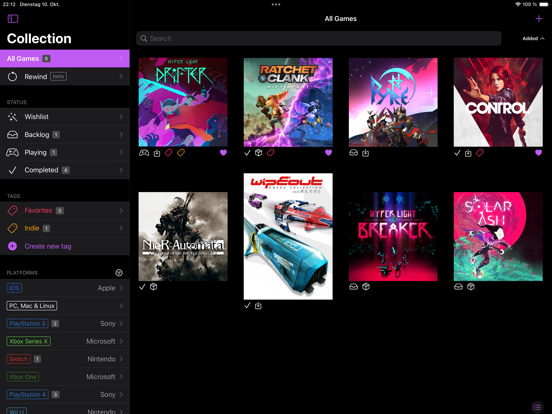The height and width of the screenshot is (414, 552).
Task: Click the Rewind circular arrow icon
Action: pyautogui.click(x=12, y=76)
